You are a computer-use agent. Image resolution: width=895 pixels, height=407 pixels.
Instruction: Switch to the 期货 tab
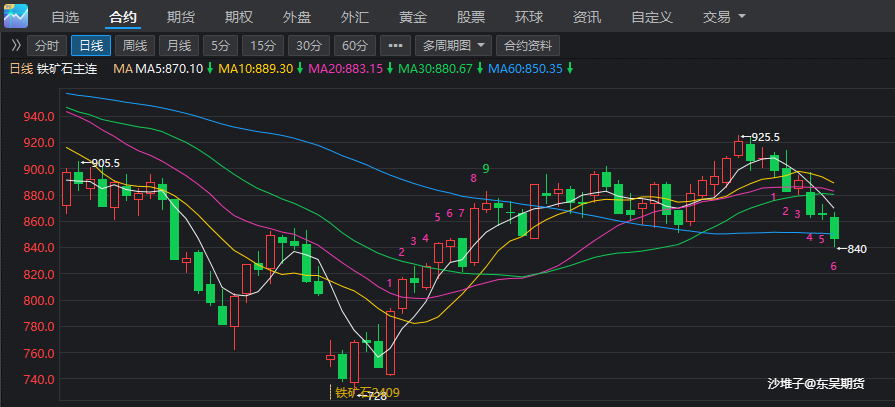pyautogui.click(x=181, y=17)
